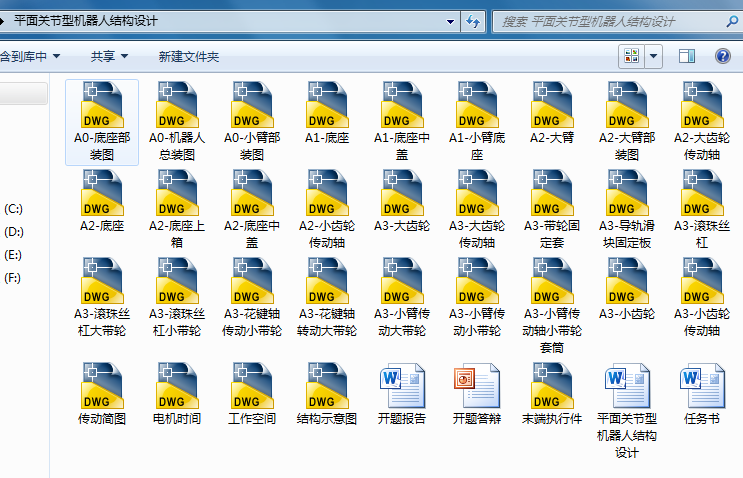Navigate to drive (F:) in sidebar
The height and width of the screenshot is (478, 743).
click(12, 278)
